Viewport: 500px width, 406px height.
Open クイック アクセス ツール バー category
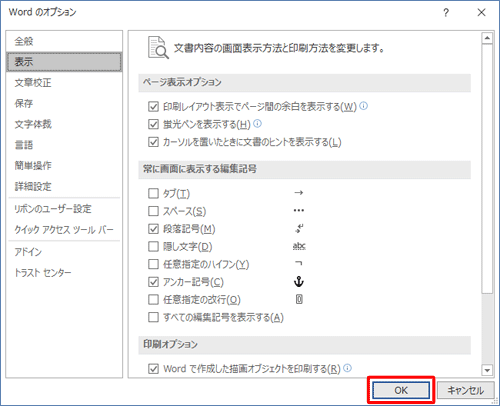(x=64, y=230)
